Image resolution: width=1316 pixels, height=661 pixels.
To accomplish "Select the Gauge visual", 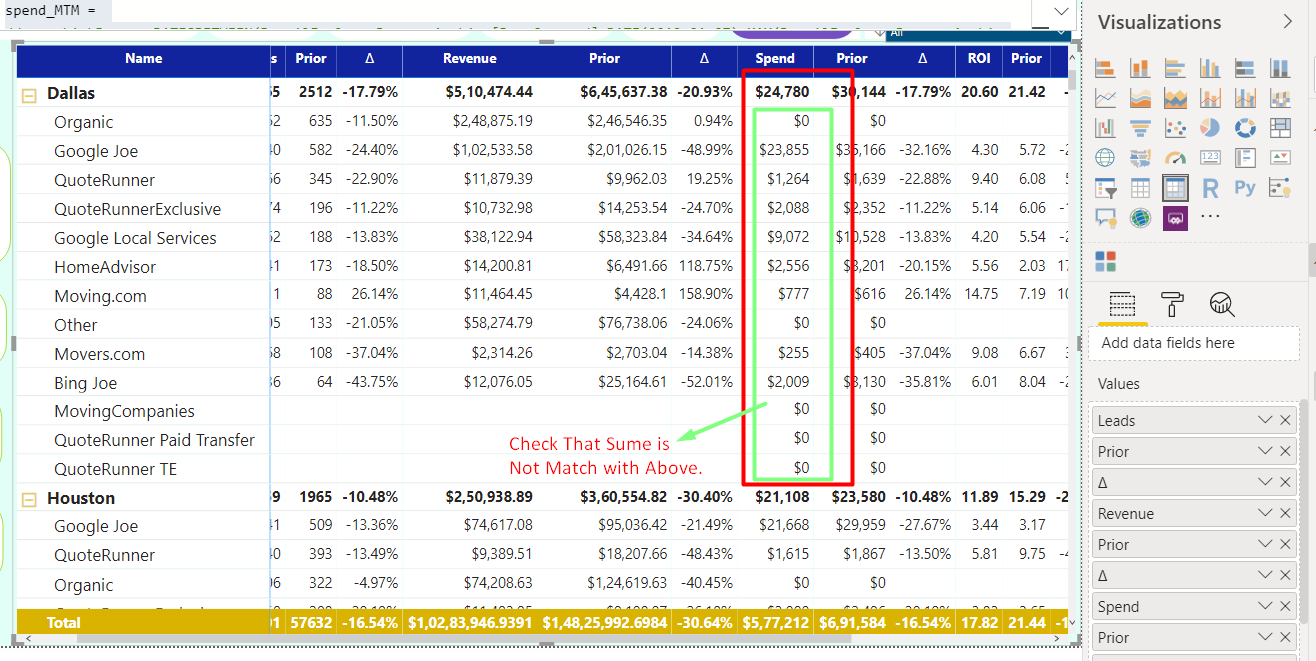I will (1175, 158).
